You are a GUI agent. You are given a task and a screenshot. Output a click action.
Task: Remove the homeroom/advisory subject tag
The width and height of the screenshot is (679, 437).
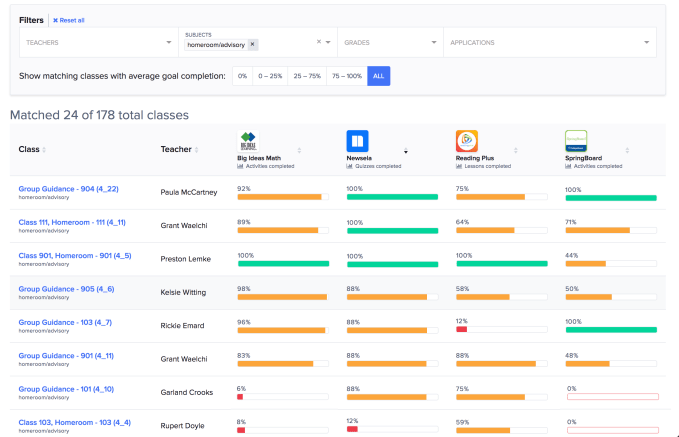click(252, 44)
